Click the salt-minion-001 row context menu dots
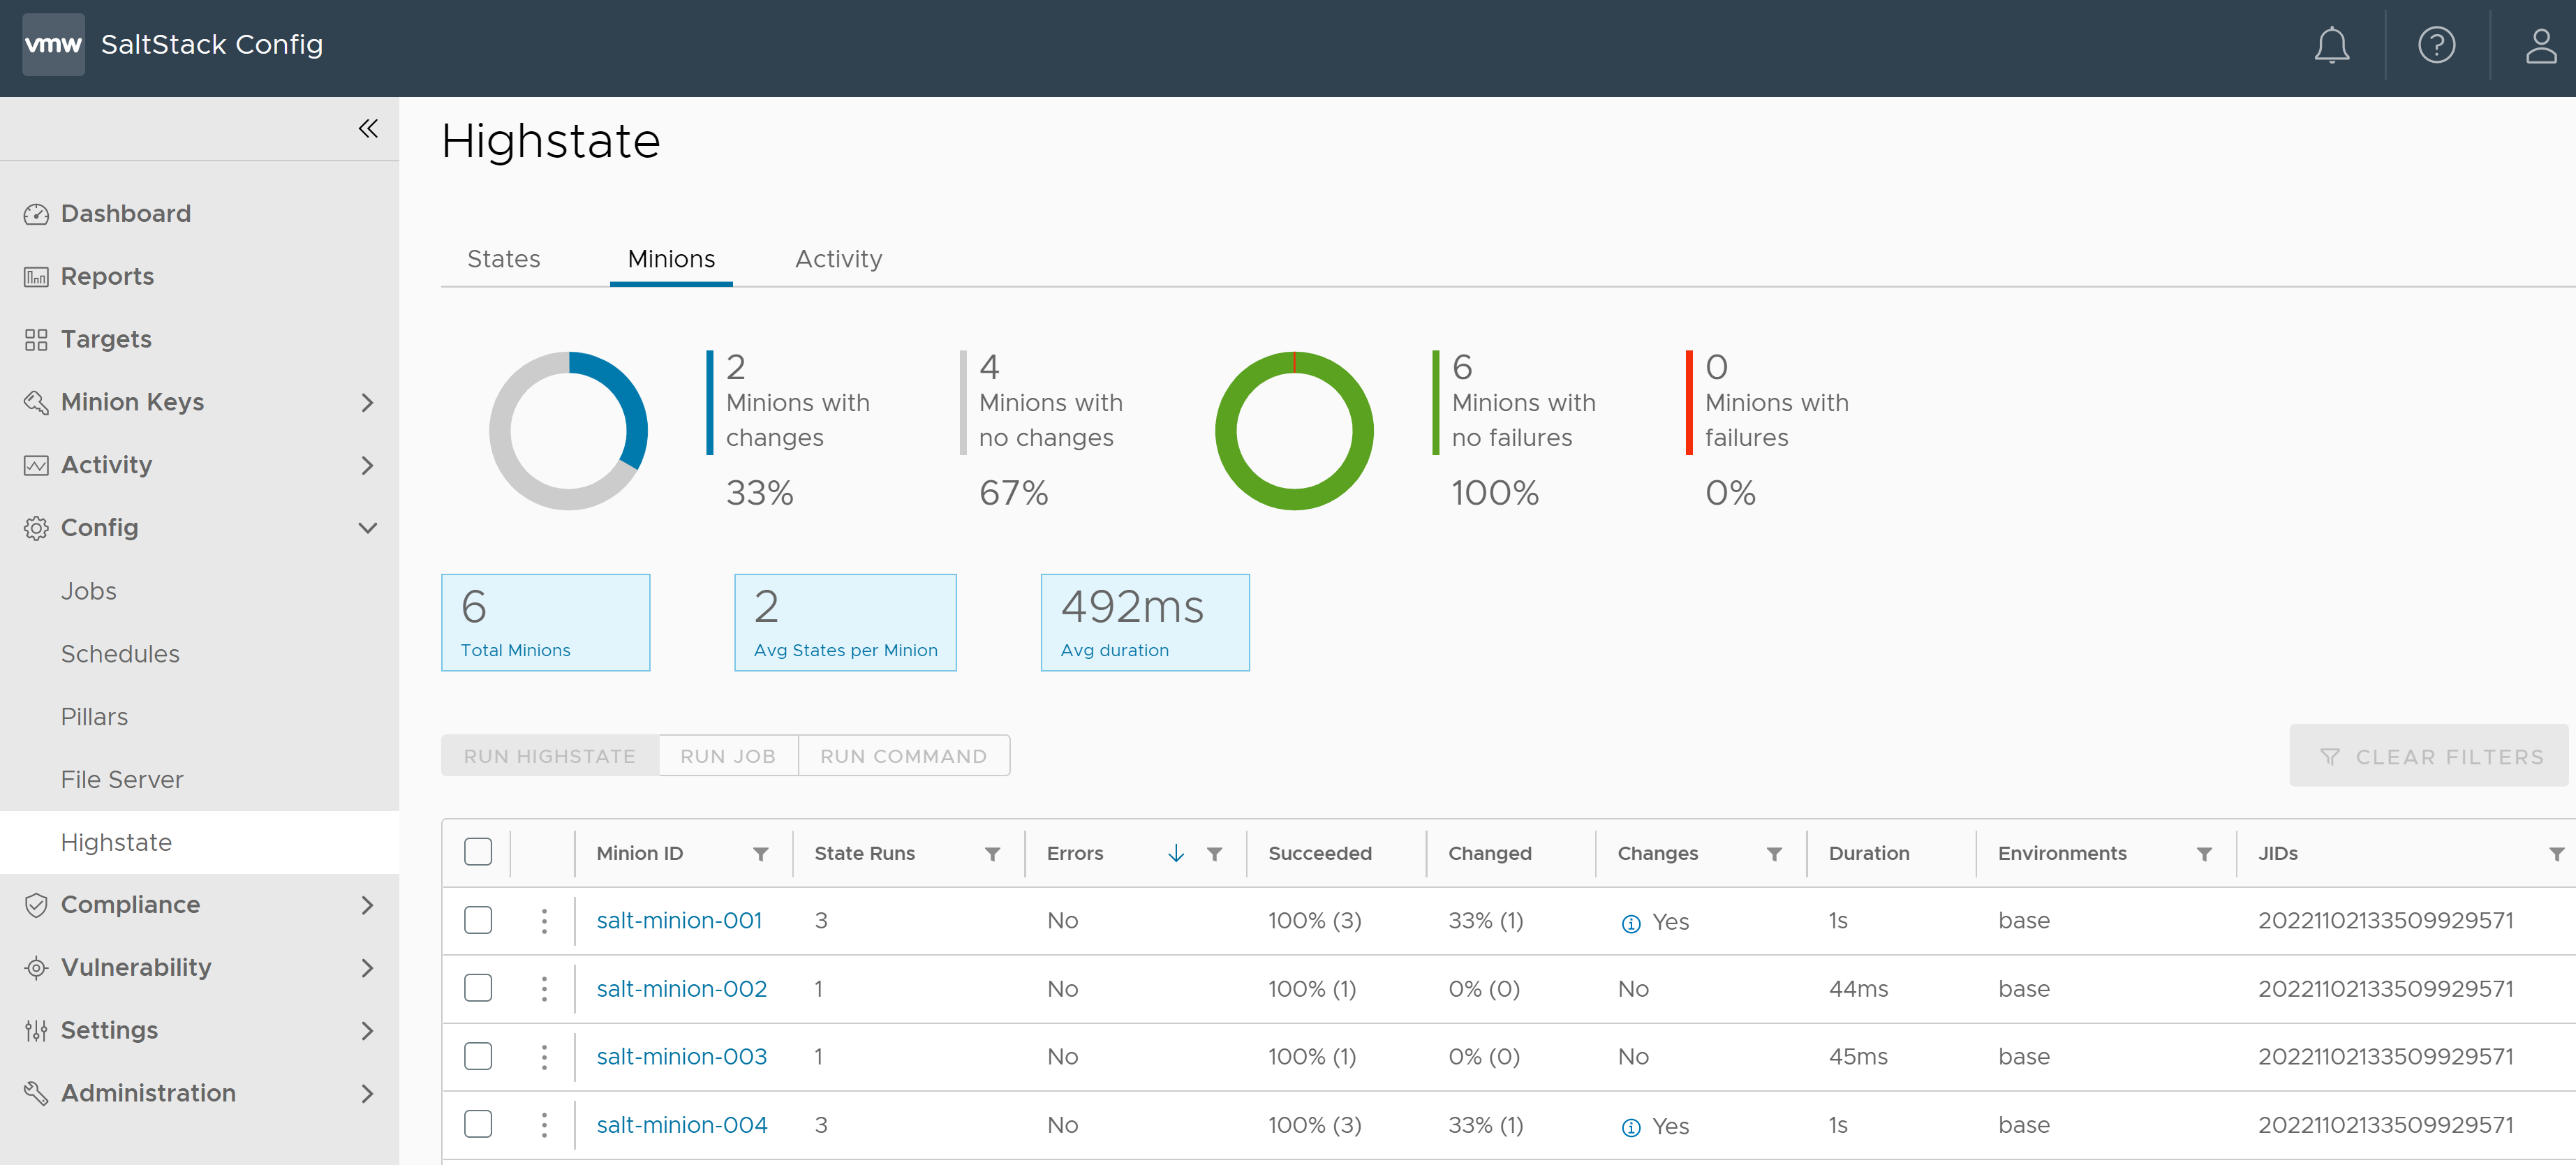 (542, 920)
